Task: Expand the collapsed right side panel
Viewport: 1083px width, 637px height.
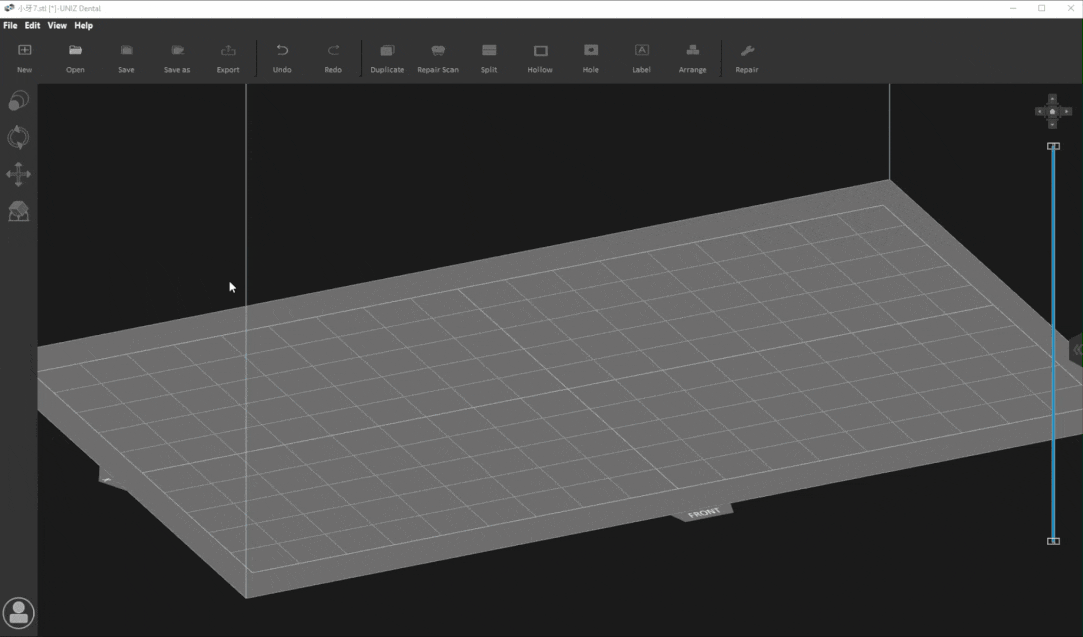Action: click(1077, 349)
